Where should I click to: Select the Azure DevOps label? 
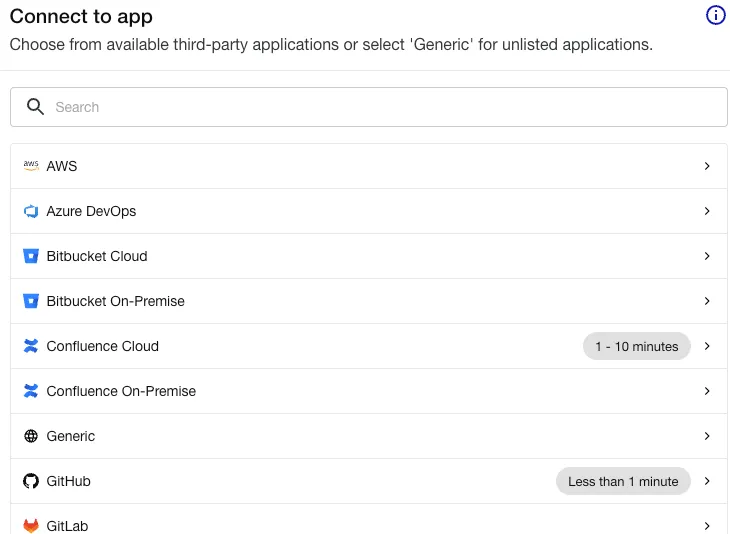pyautogui.click(x=91, y=211)
